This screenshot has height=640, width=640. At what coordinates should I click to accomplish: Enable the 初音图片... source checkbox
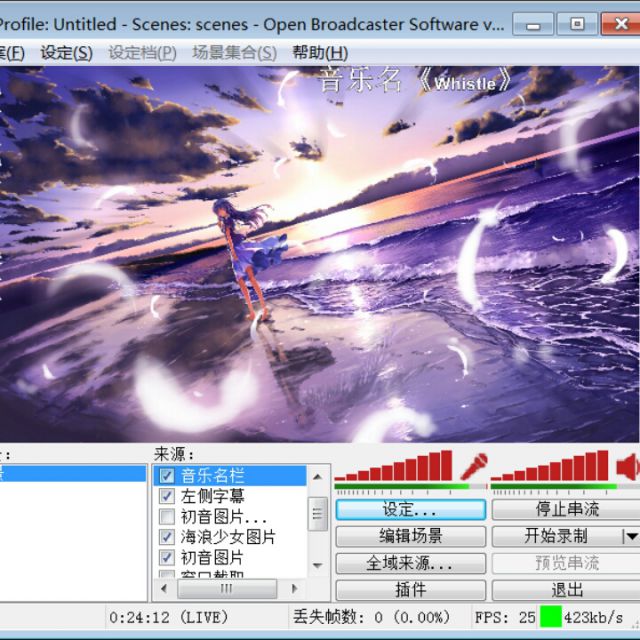tap(167, 516)
